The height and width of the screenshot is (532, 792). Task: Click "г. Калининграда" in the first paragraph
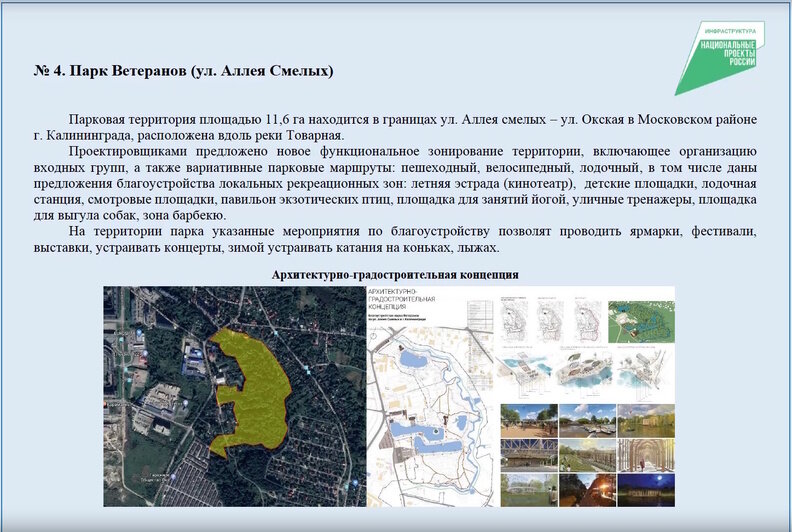point(83,136)
